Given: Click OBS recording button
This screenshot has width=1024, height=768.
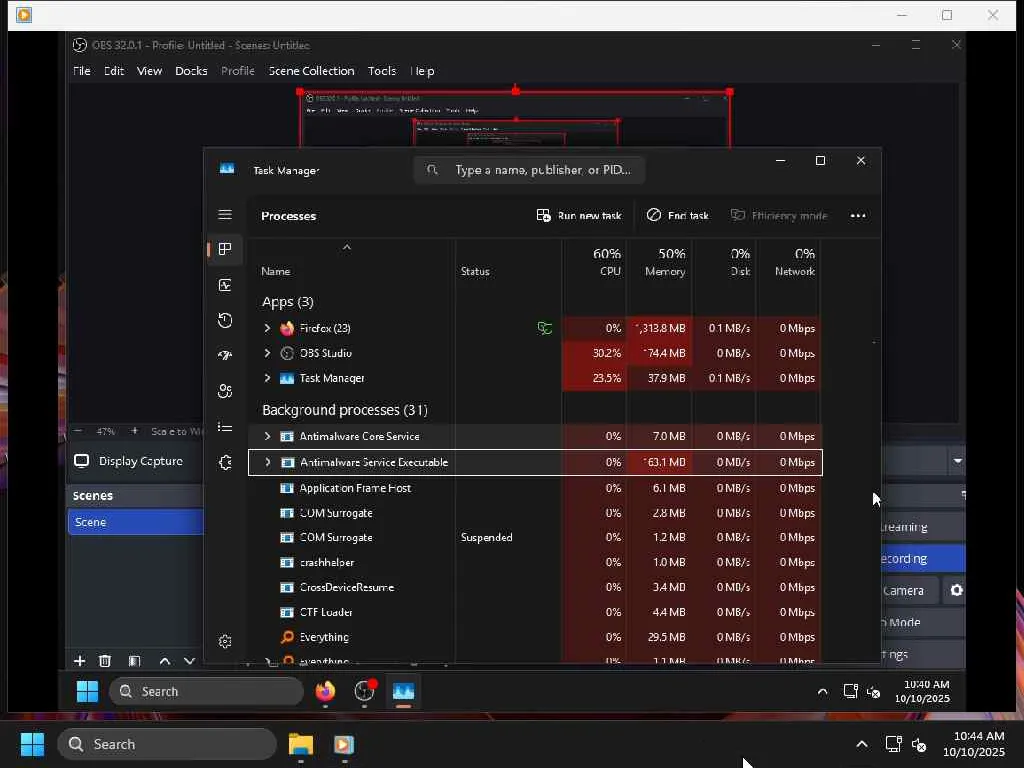Looking at the screenshot, I should [x=923, y=558].
